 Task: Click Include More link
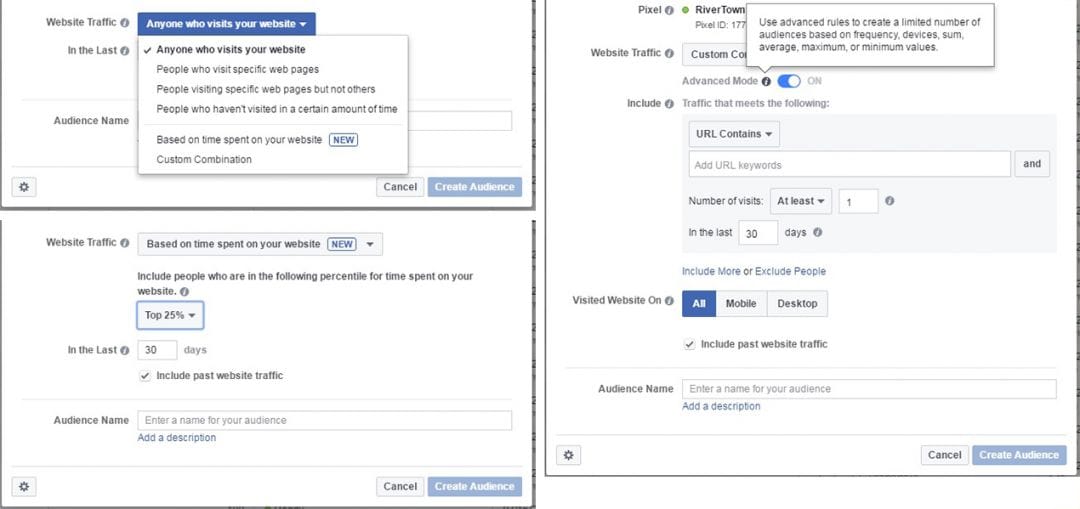pos(712,271)
